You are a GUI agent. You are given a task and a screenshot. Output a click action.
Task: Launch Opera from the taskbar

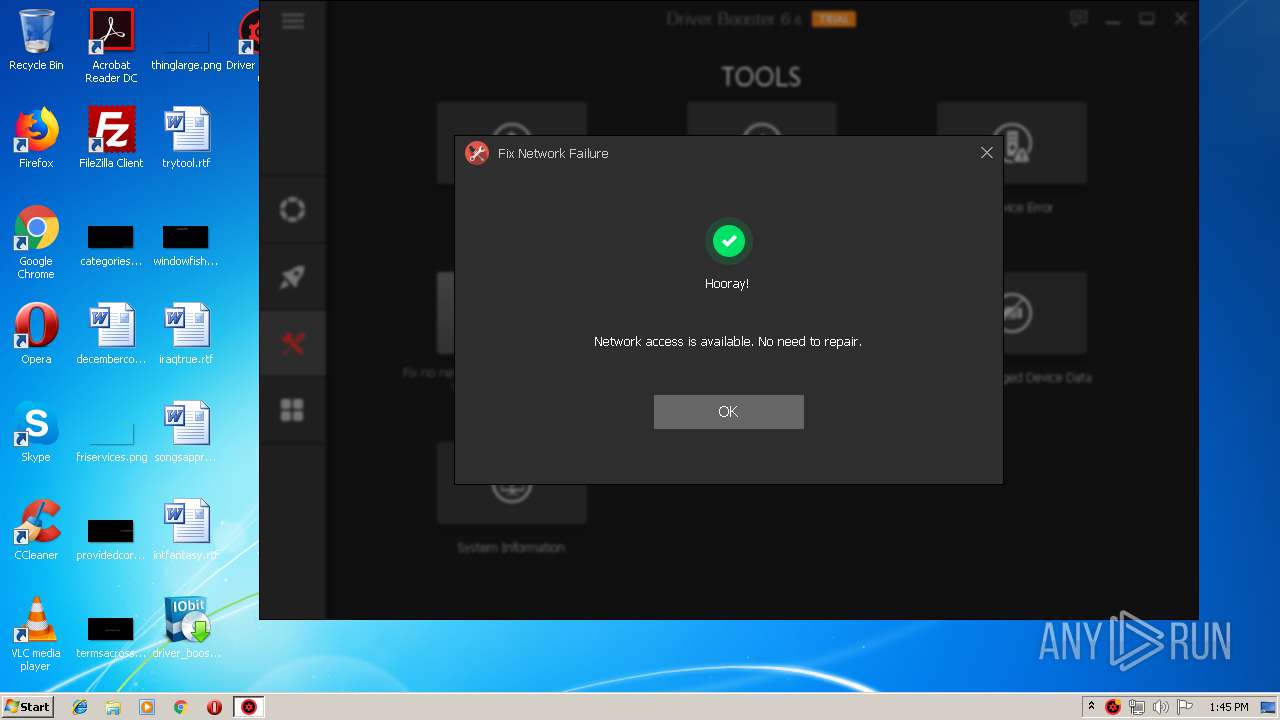tap(214, 707)
